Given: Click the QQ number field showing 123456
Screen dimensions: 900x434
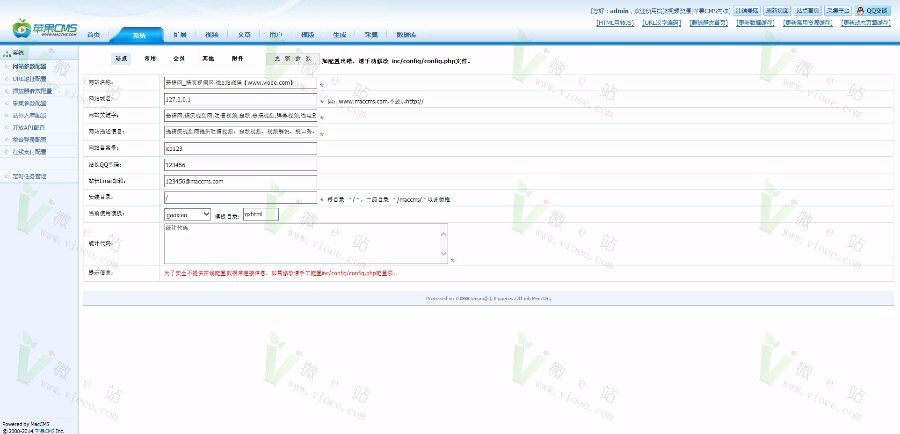Looking at the screenshot, I should [240, 165].
